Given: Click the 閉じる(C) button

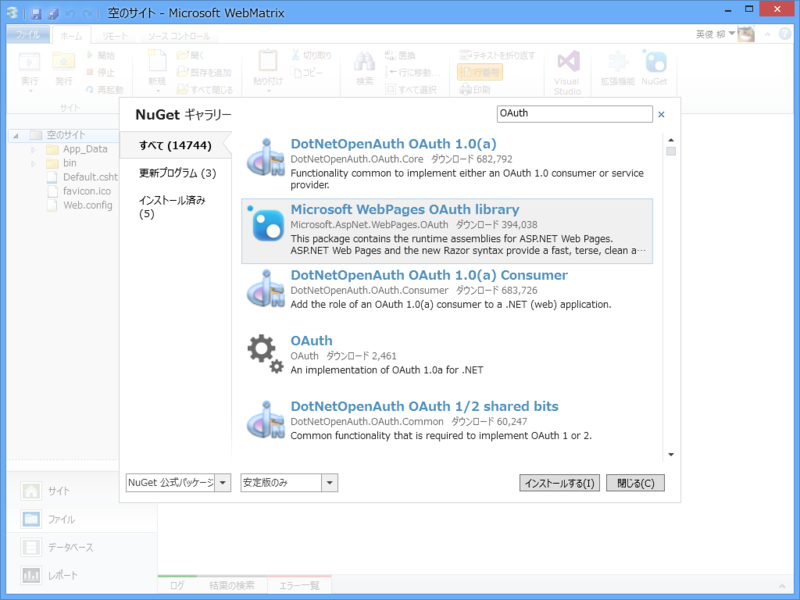Looking at the screenshot, I should [x=635, y=483].
